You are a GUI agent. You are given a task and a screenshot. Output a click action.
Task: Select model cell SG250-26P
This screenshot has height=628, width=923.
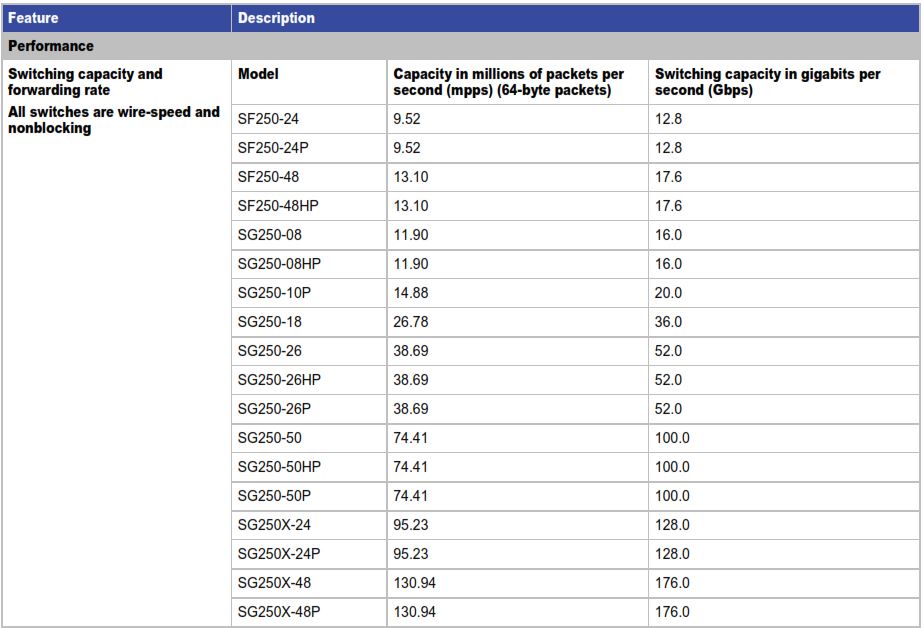click(309, 408)
